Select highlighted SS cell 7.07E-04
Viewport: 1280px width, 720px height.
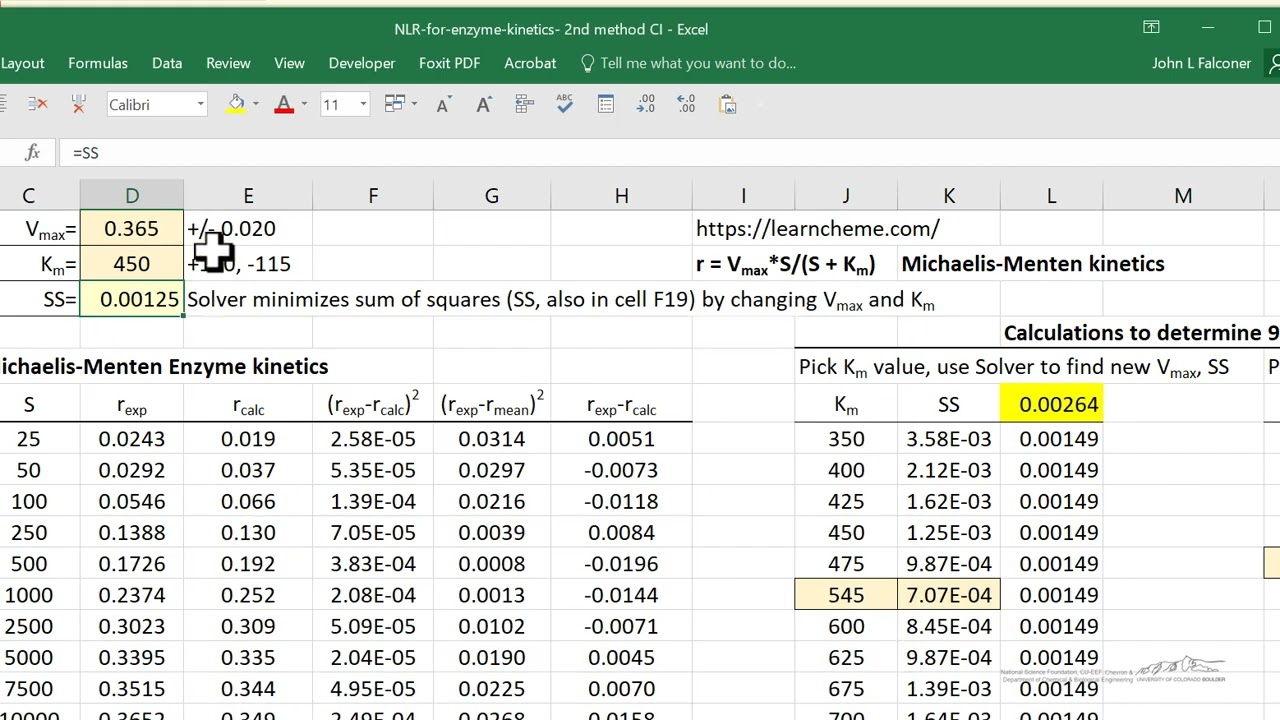(949, 595)
